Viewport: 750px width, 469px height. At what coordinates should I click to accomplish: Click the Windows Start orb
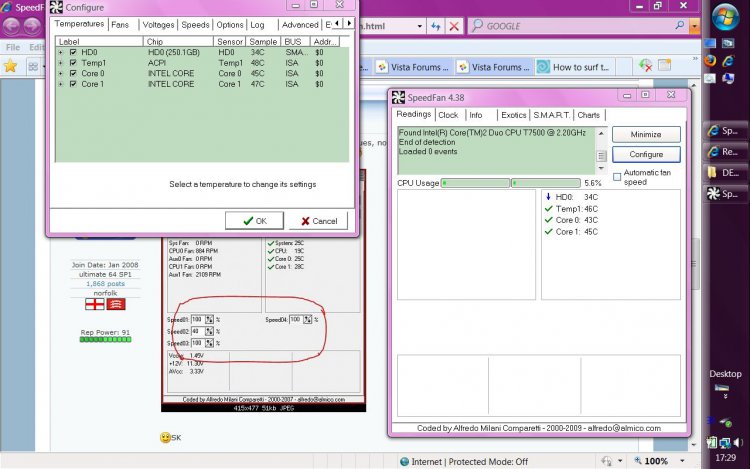(725, 17)
